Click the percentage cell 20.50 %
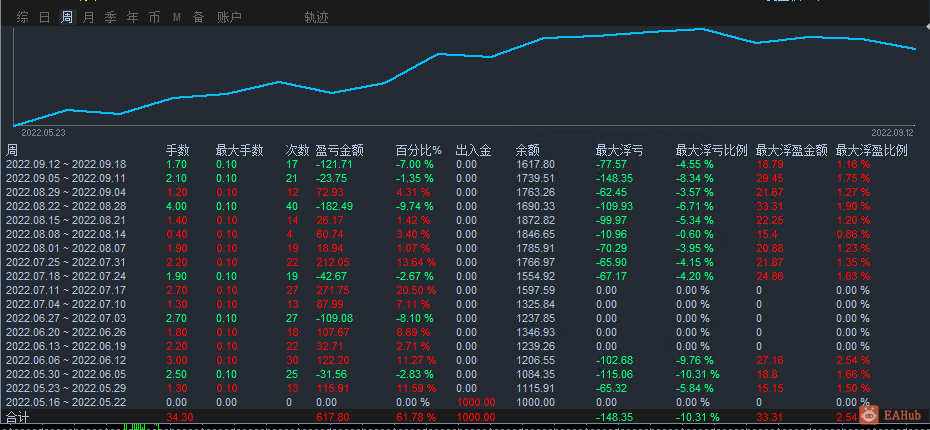The width and height of the screenshot is (930, 430). pos(416,290)
